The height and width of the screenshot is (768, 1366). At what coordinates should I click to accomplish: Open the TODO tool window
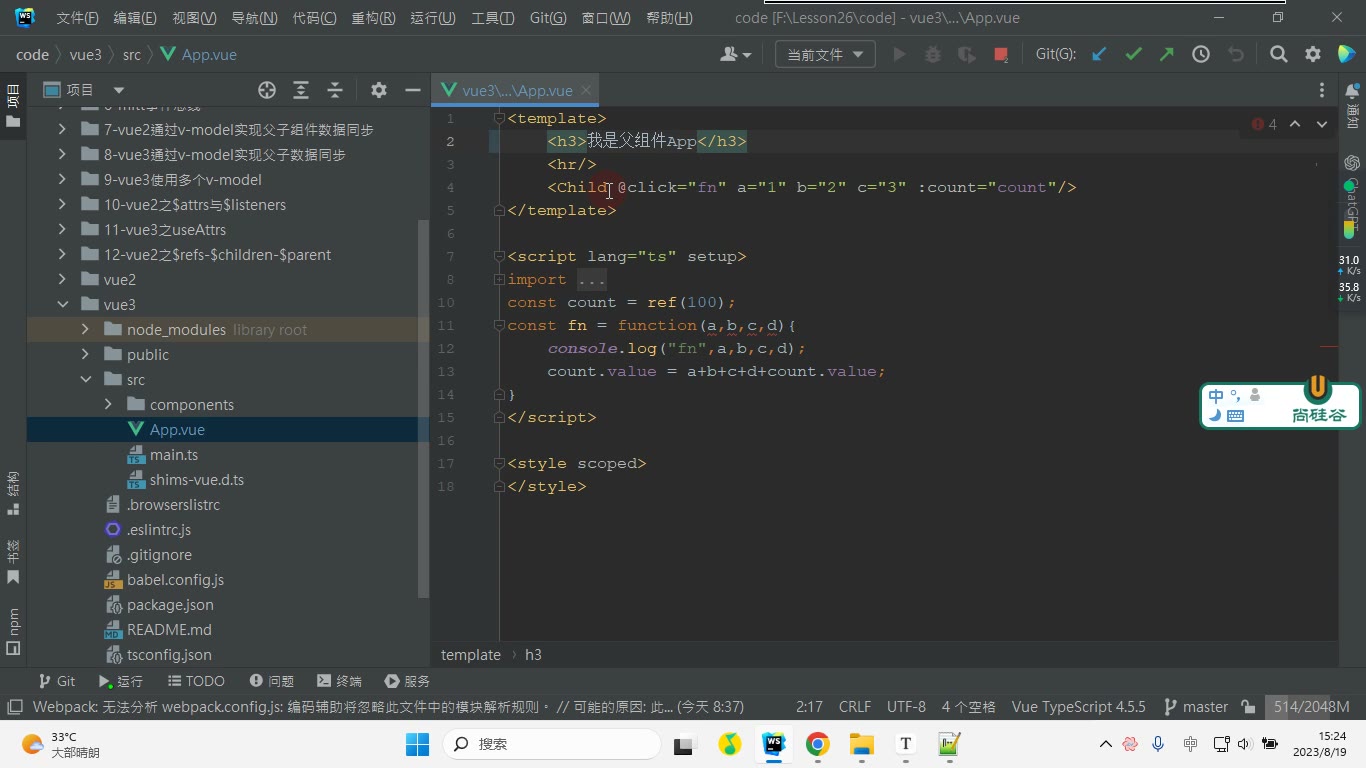[195, 681]
